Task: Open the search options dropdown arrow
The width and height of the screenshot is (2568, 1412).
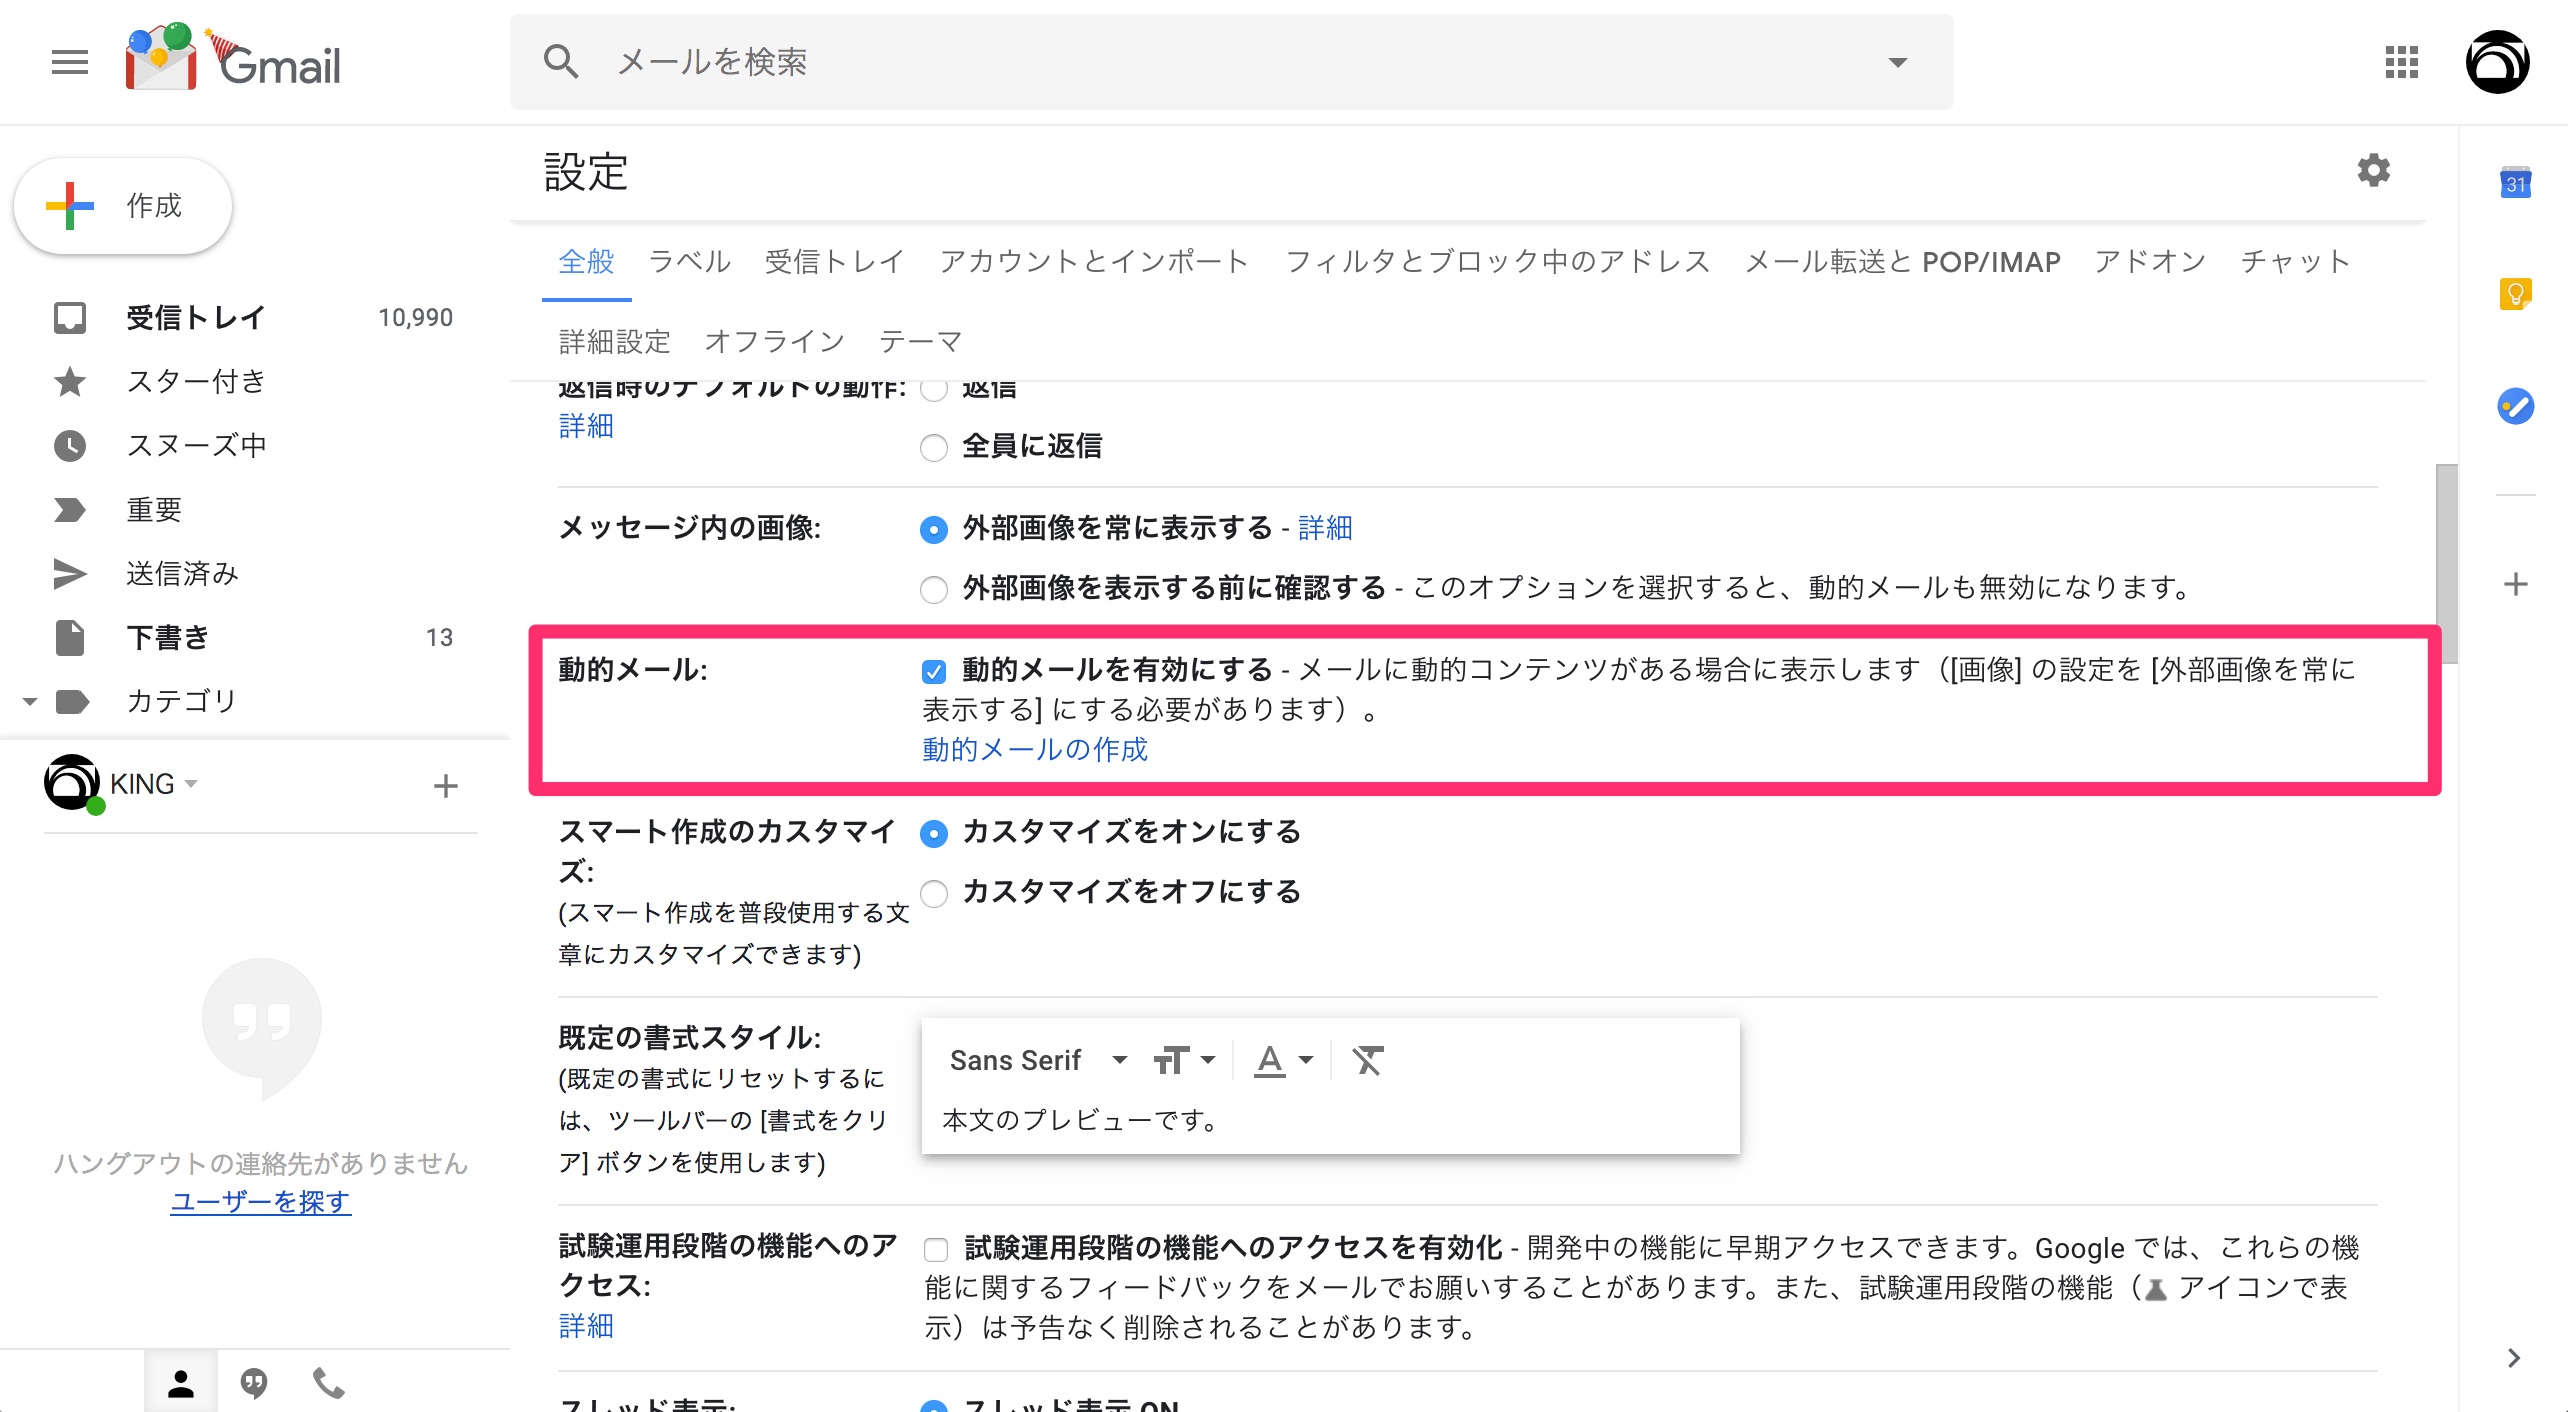Action: pyautogui.click(x=1898, y=62)
